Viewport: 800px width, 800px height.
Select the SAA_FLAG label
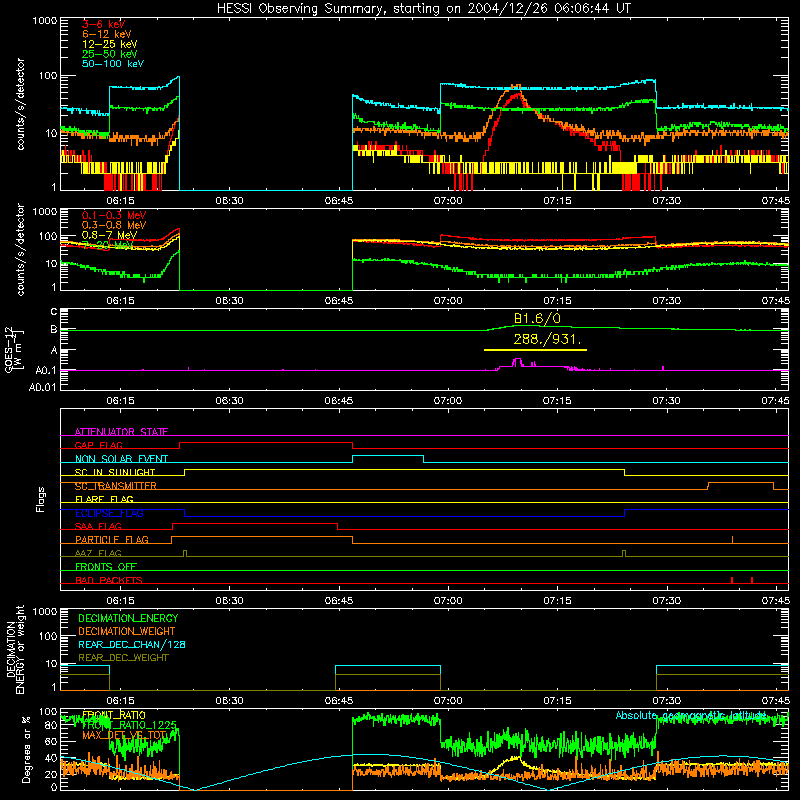click(x=98, y=527)
